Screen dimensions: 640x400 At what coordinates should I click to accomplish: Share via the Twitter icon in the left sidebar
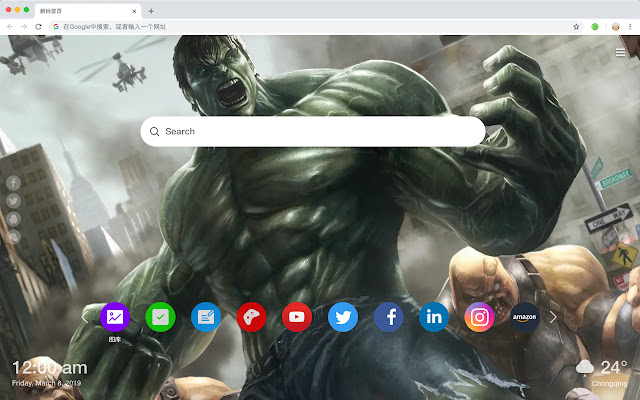click(13, 201)
